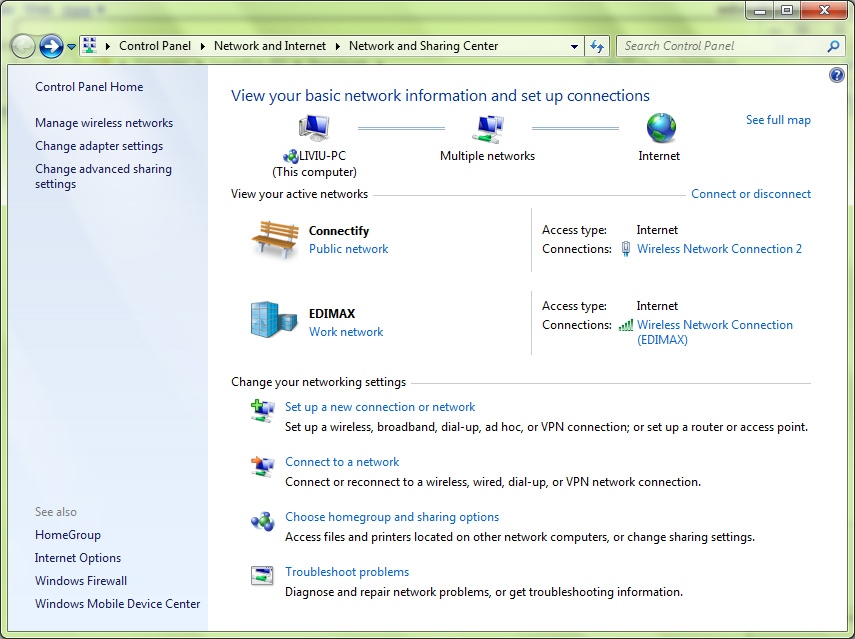Click the EDIMAX signal strength bars icon
The image size is (855, 639).
tap(625, 325)
